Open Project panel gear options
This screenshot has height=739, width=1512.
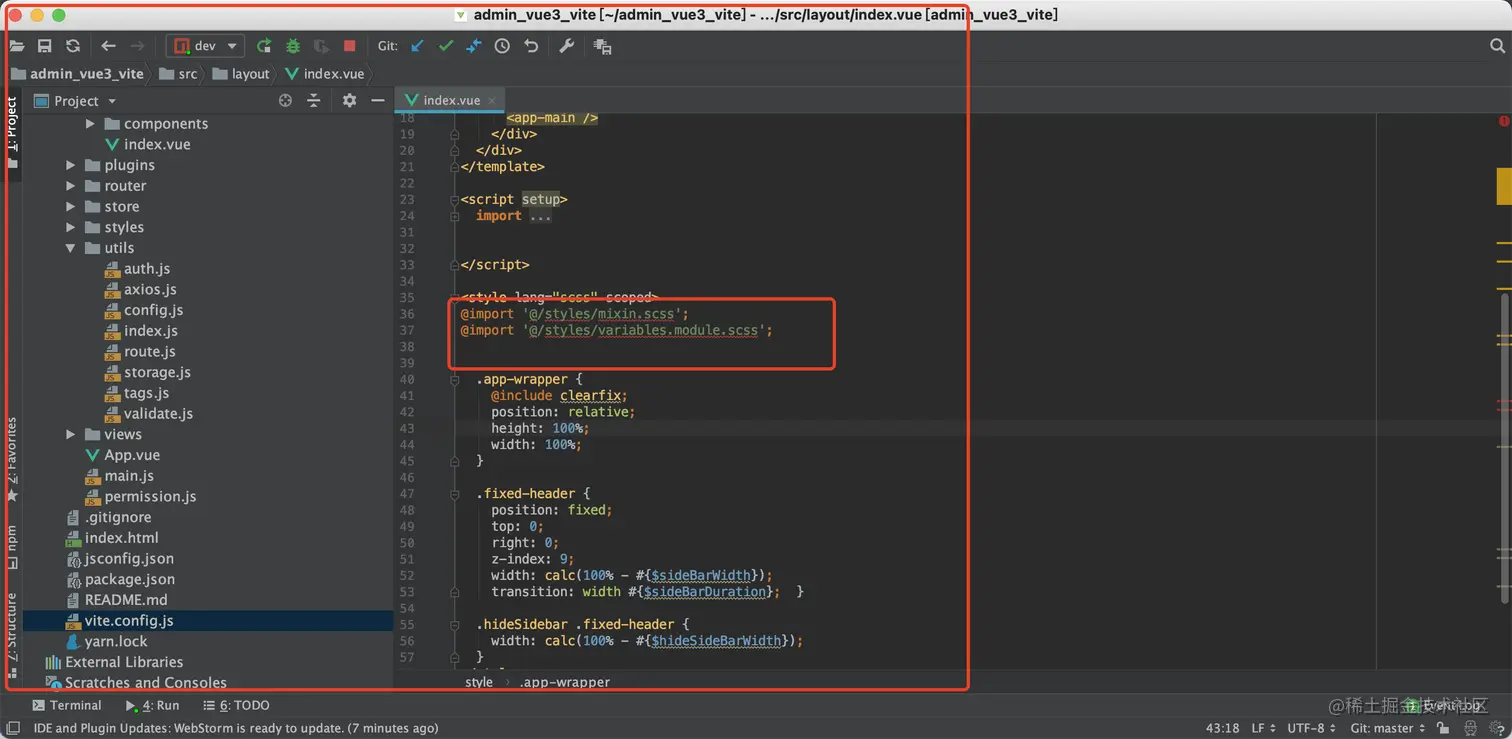[349, 100]
